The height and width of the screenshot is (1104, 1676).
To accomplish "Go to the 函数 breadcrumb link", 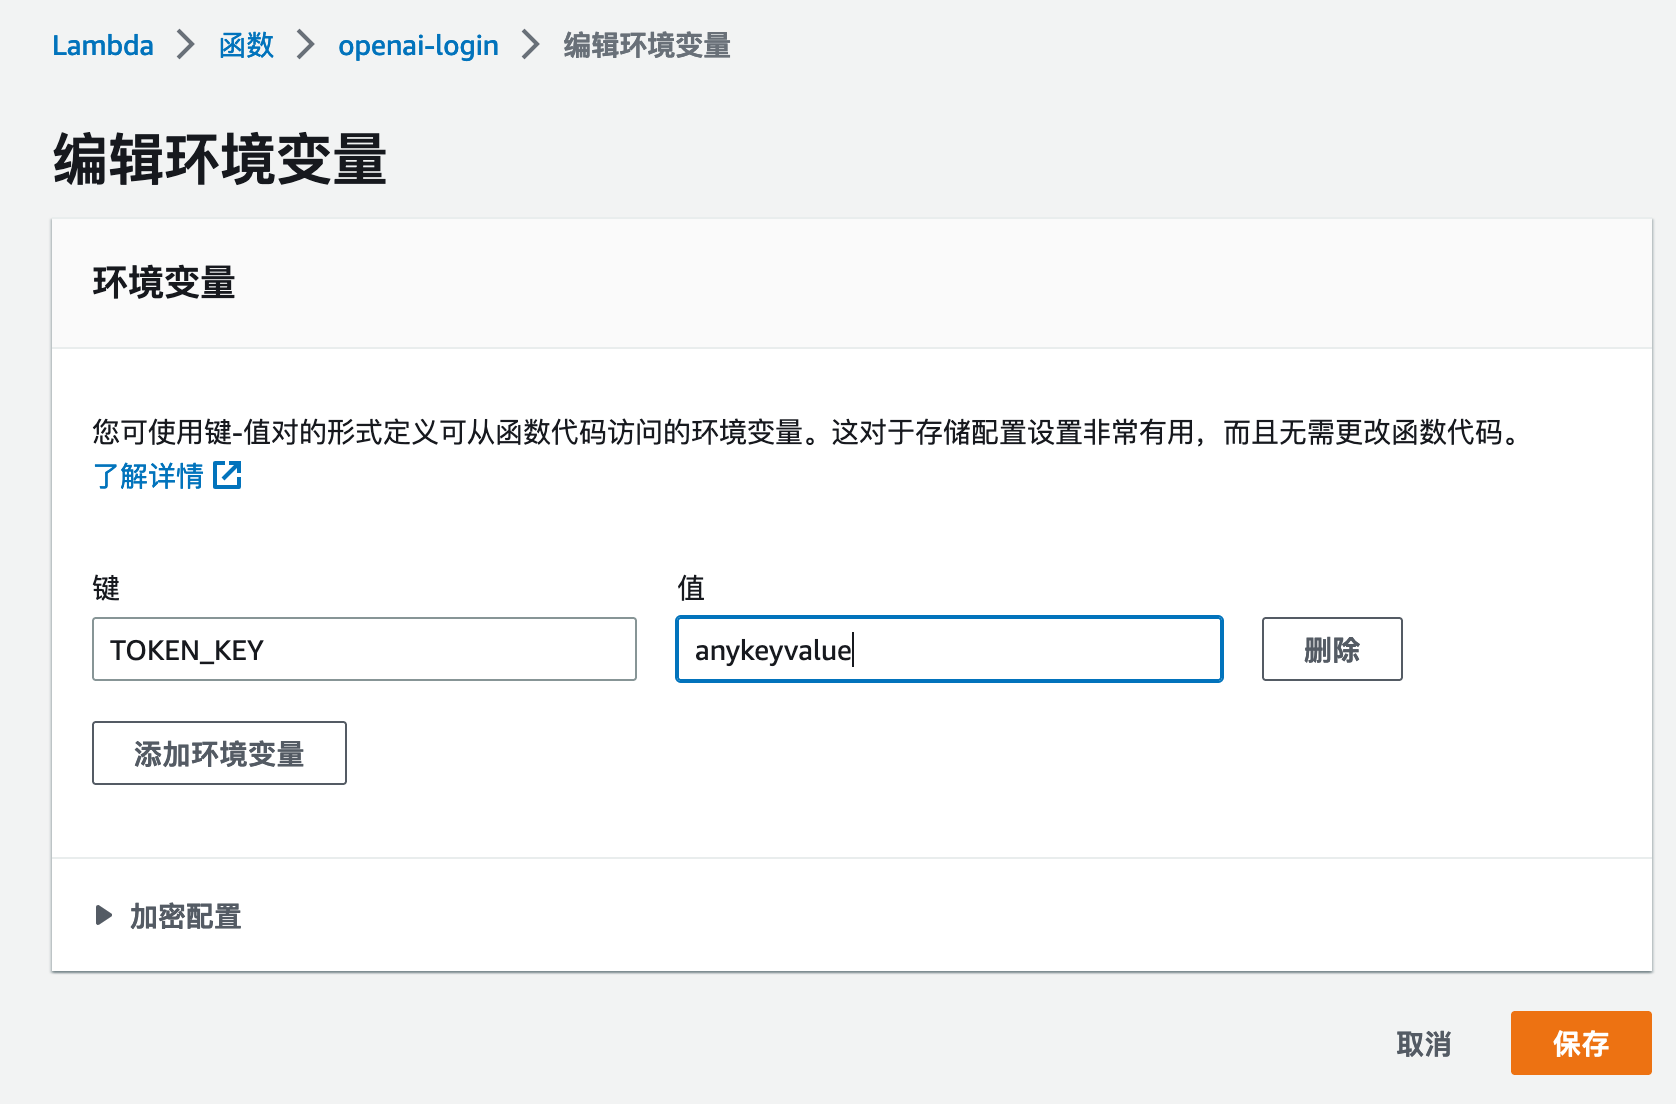I will point(246,45).
